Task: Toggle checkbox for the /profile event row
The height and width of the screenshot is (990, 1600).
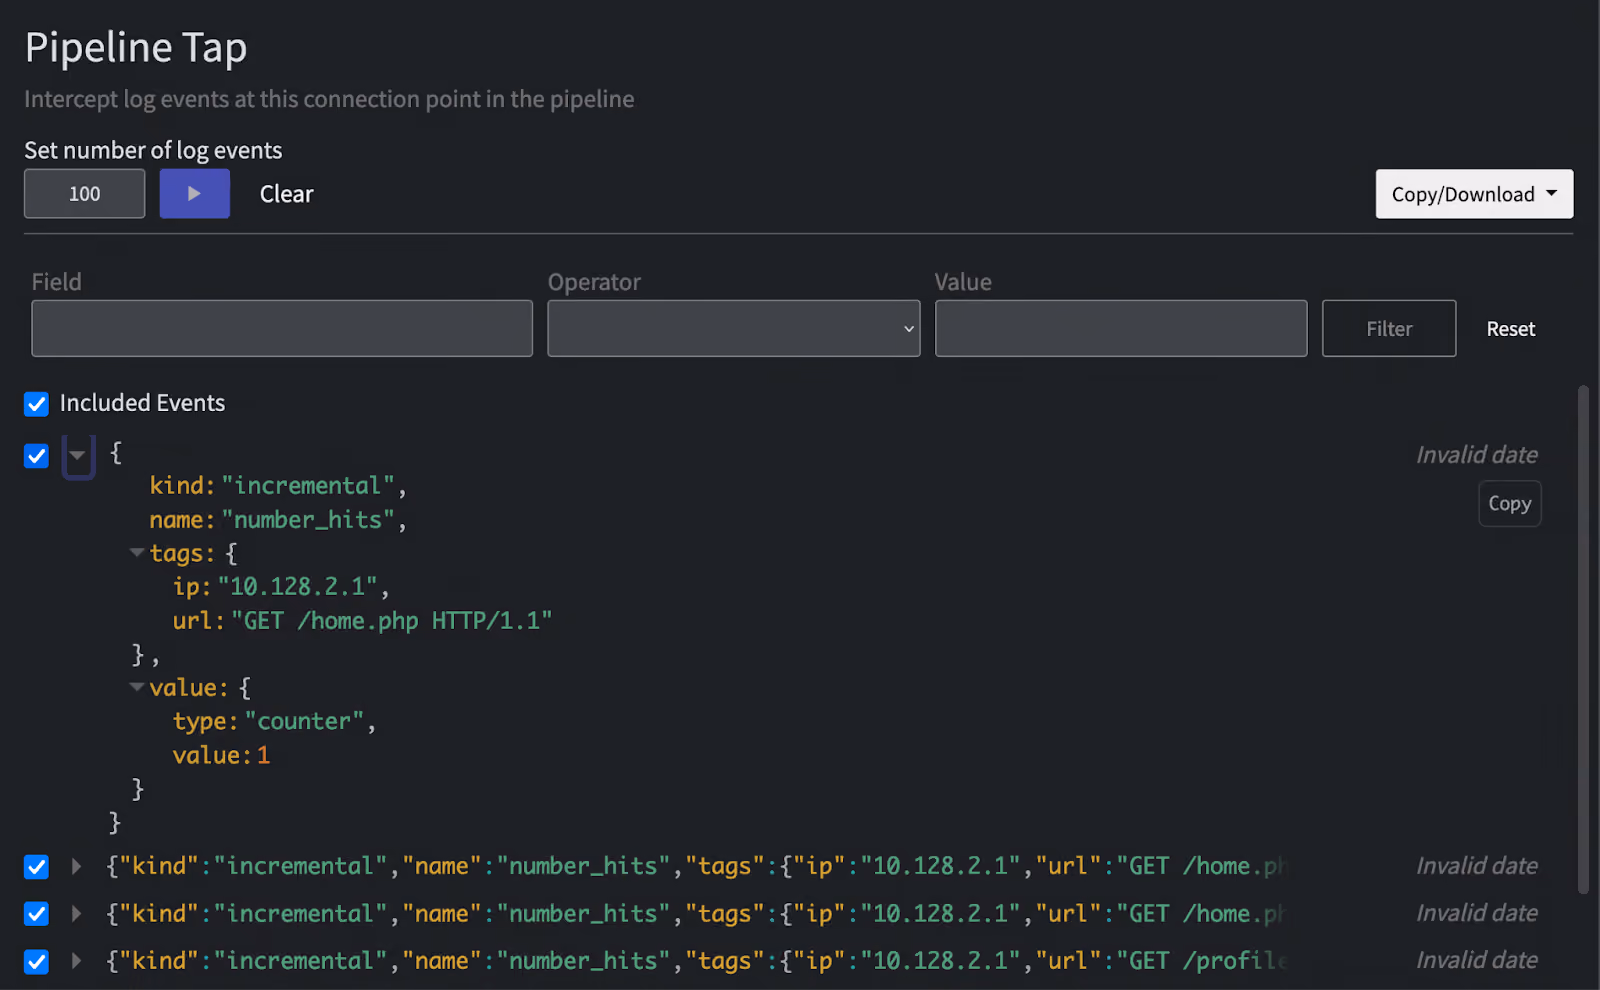Action: coord(36,961)
